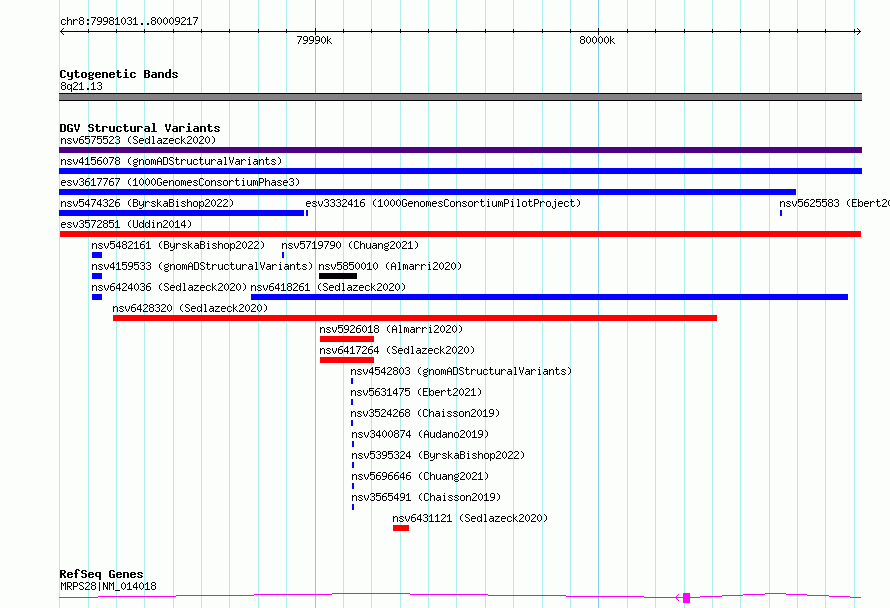Open the MRPS28|NM_014018 gene label
Viewport: 890px width, 608px height.
click(108, 586)
